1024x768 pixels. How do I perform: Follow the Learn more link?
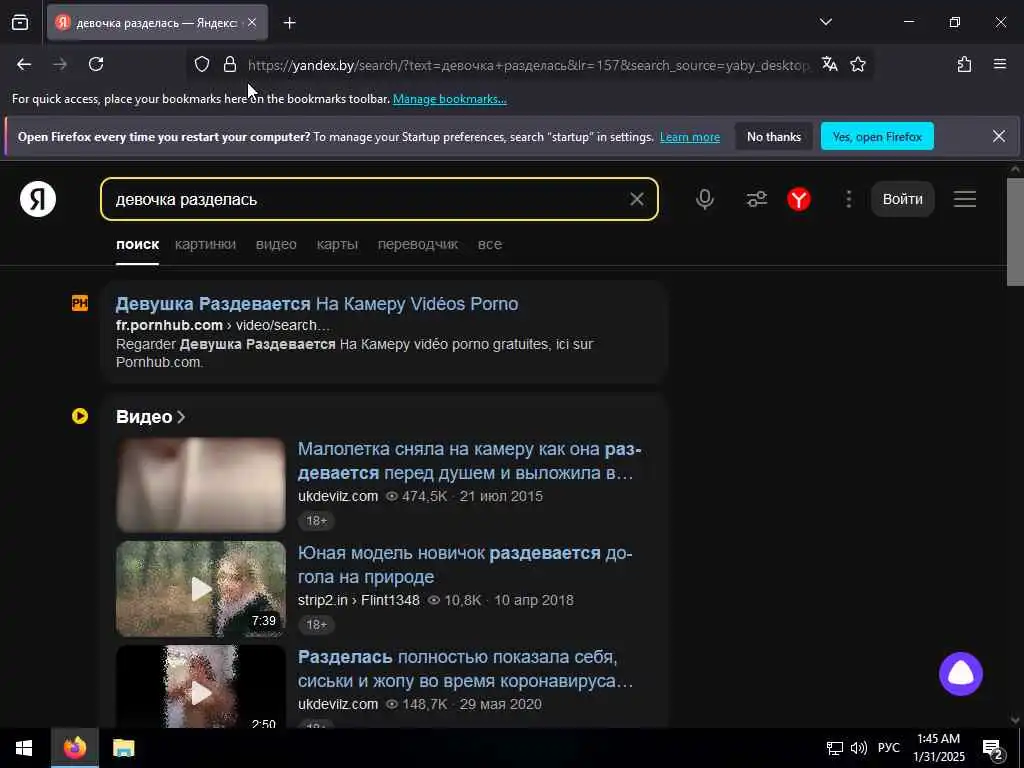tap(690, 137)
